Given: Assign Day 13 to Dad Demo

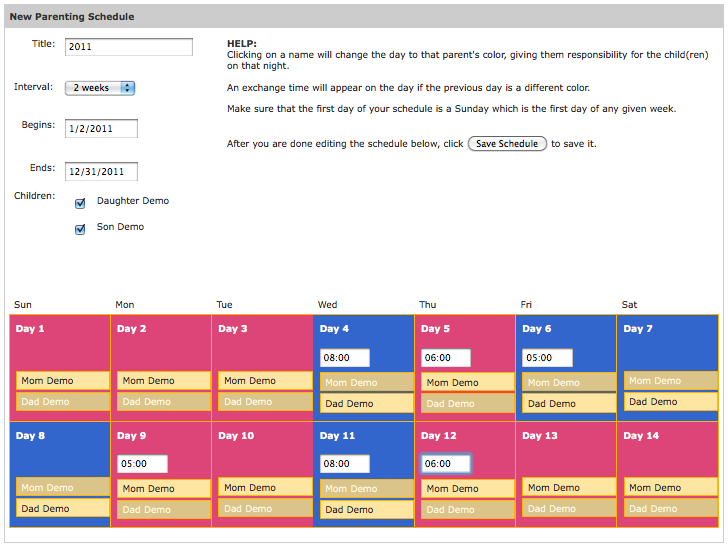Looking at the screenshot, I should point(569,508).
